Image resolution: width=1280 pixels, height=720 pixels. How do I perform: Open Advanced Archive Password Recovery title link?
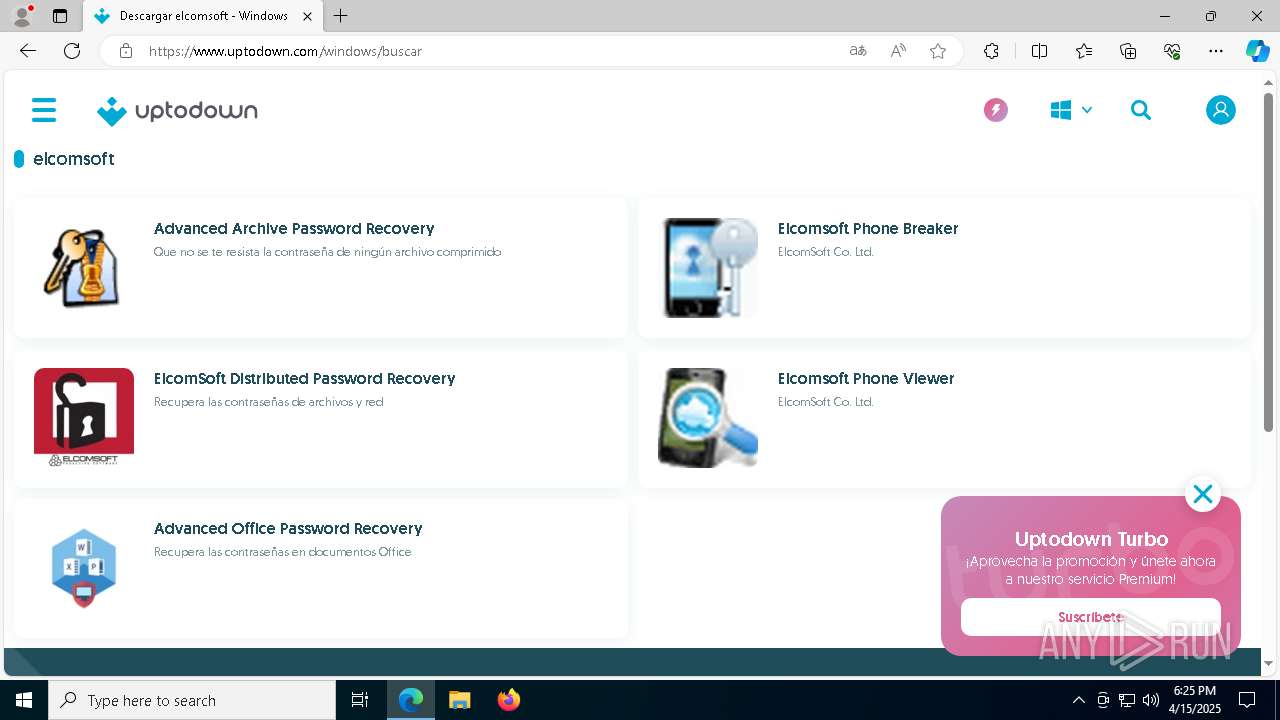(x=294, y=228)
